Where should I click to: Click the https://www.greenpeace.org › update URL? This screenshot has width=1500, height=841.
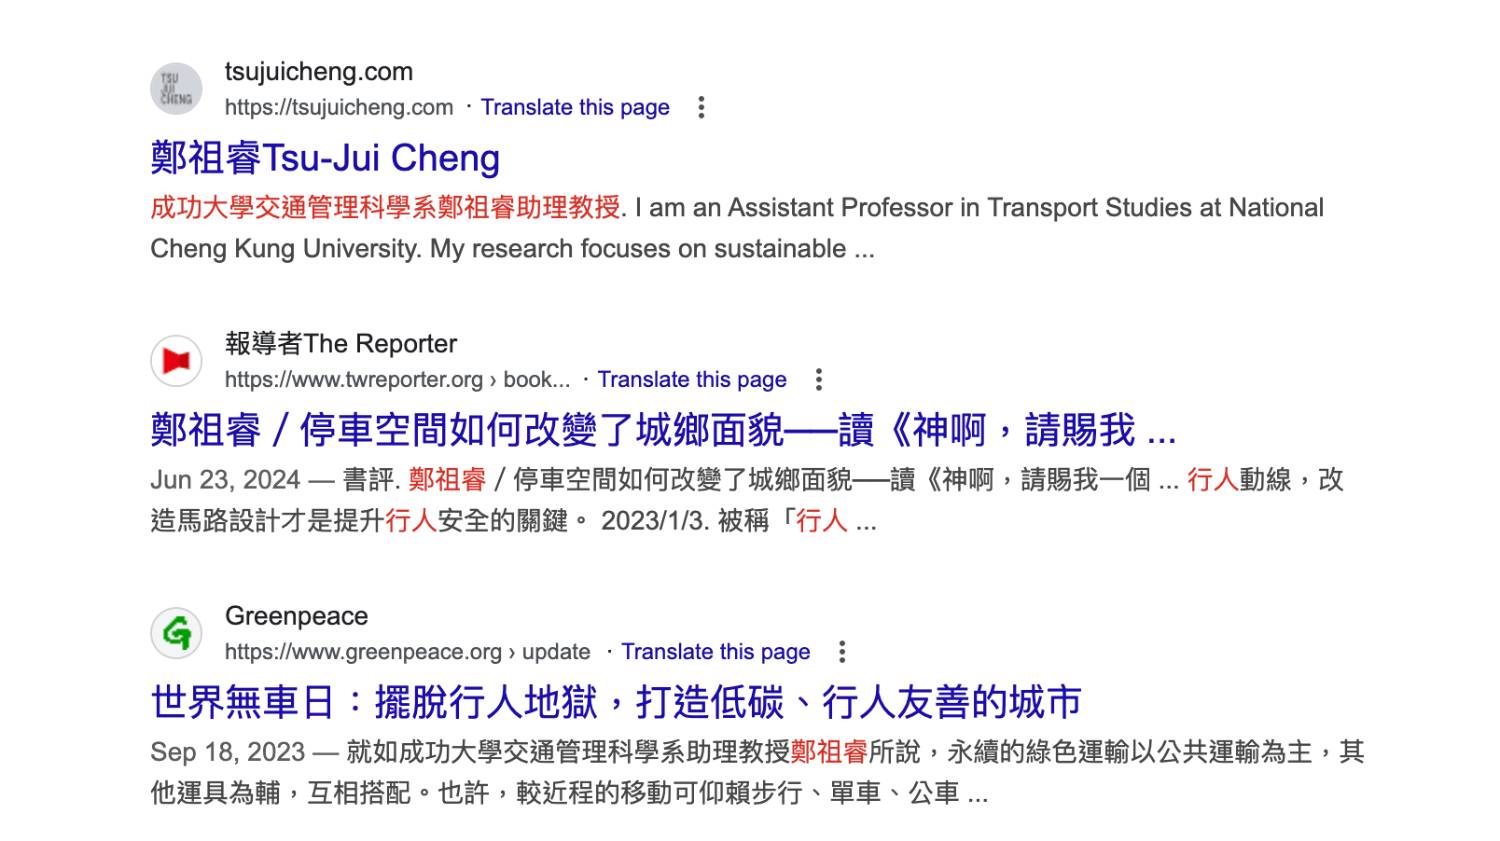(408, 652)
